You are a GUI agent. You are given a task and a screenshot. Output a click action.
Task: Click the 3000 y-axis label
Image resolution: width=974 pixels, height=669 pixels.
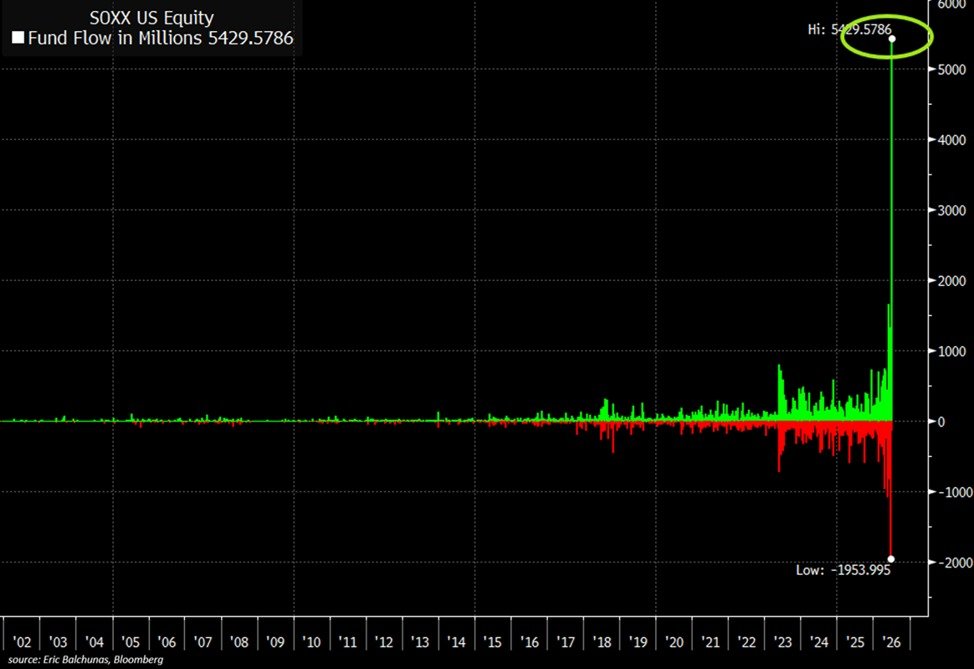click(x=952, y=210)
